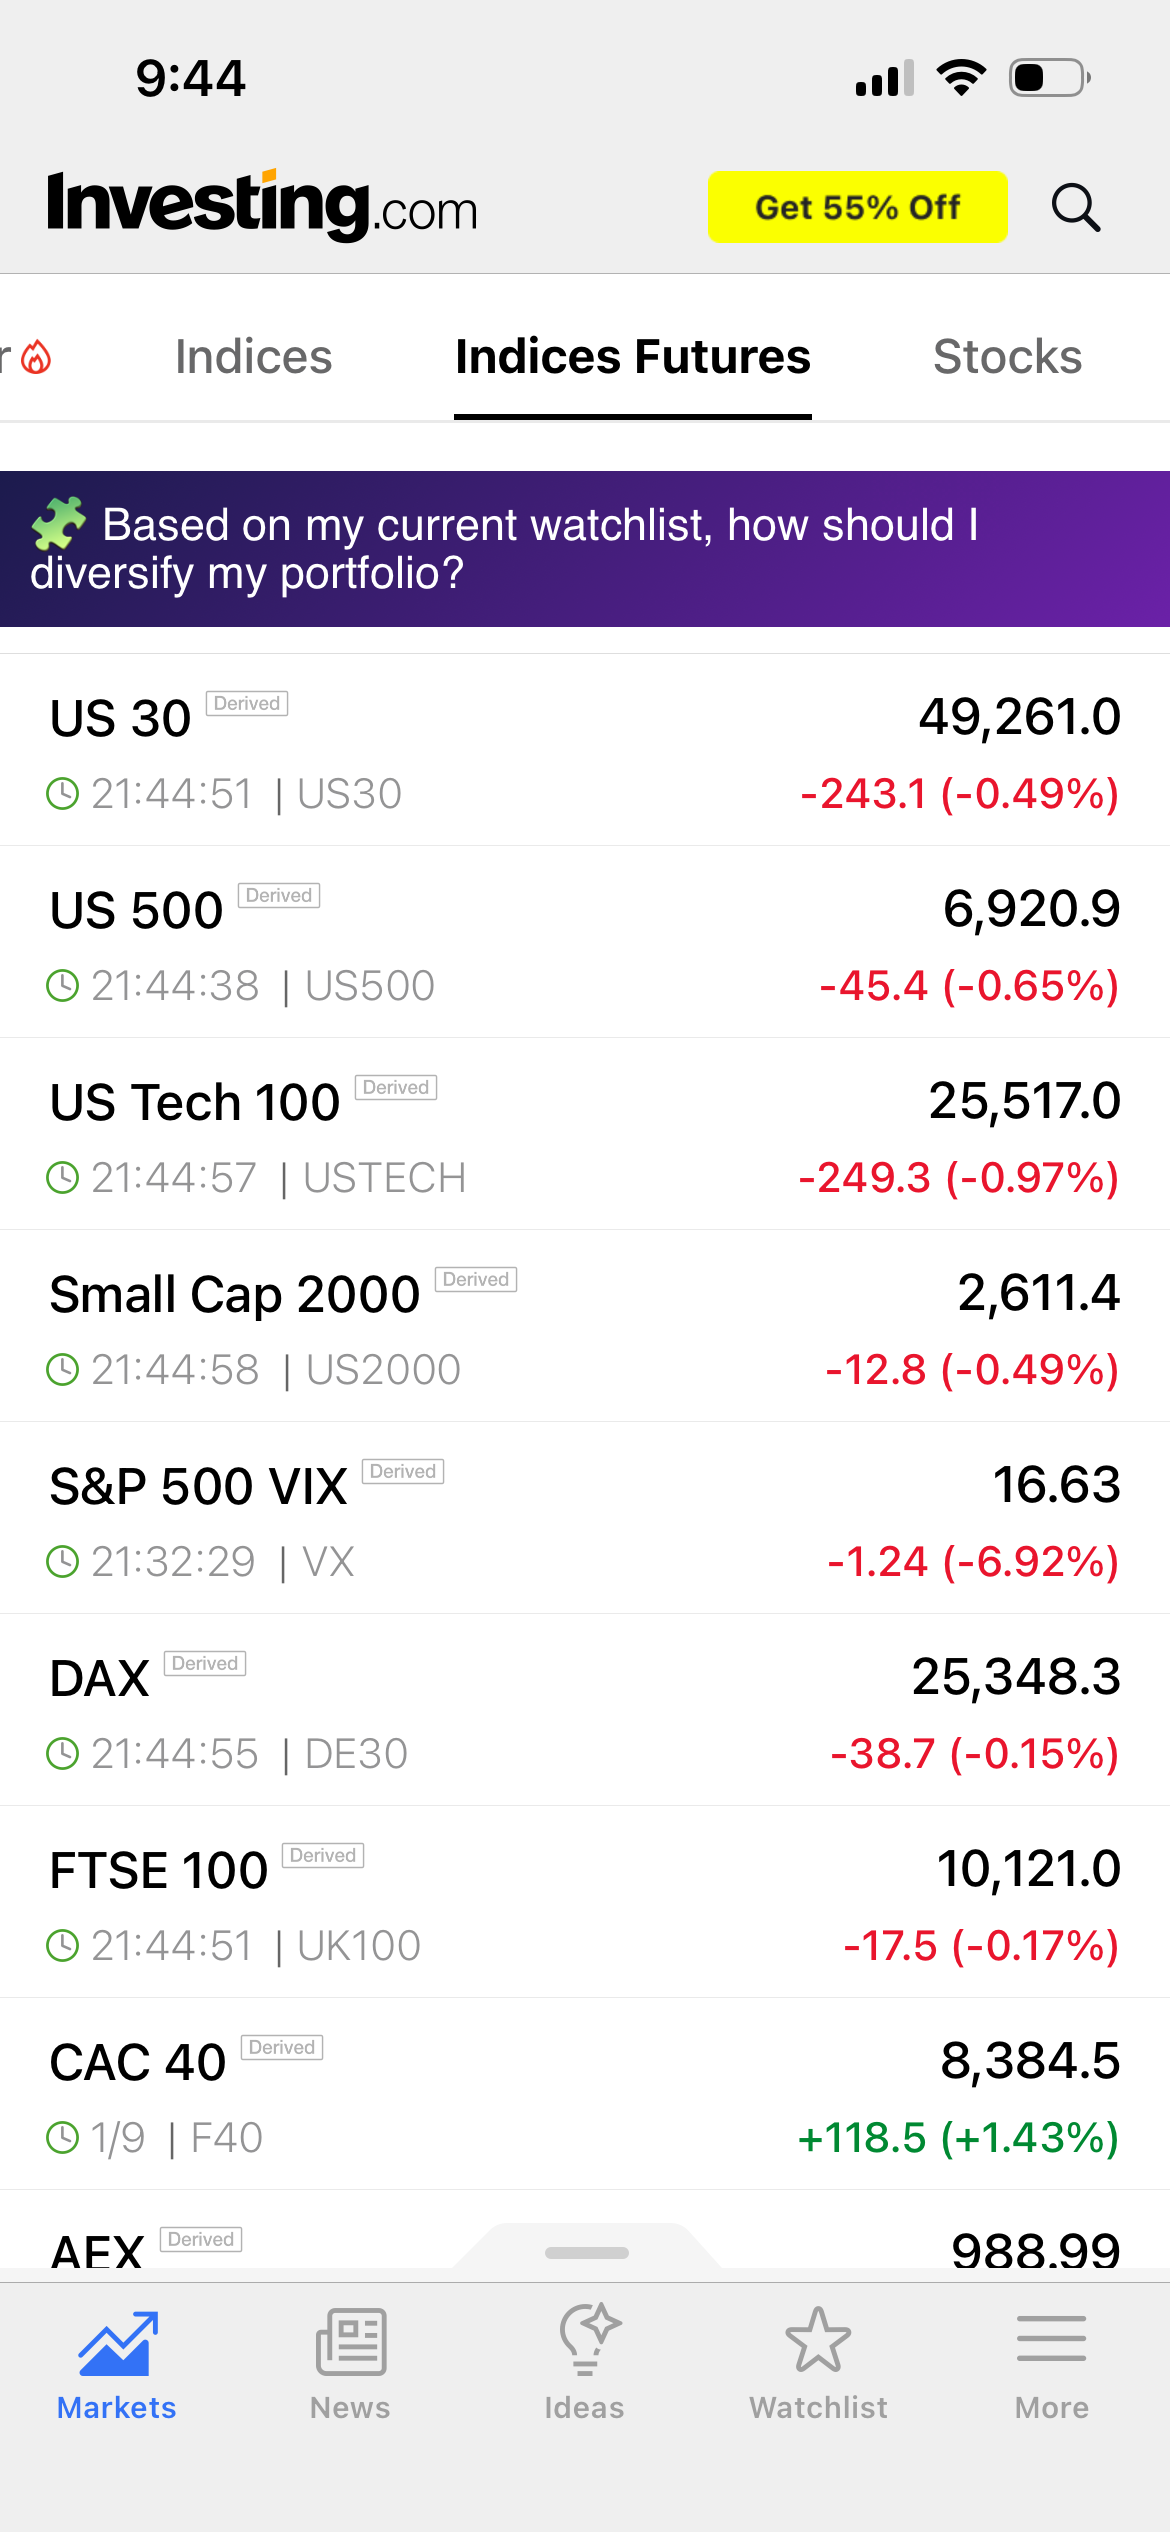Open the US 30 futures row
1170x2532 pixels.
point(585,751)
